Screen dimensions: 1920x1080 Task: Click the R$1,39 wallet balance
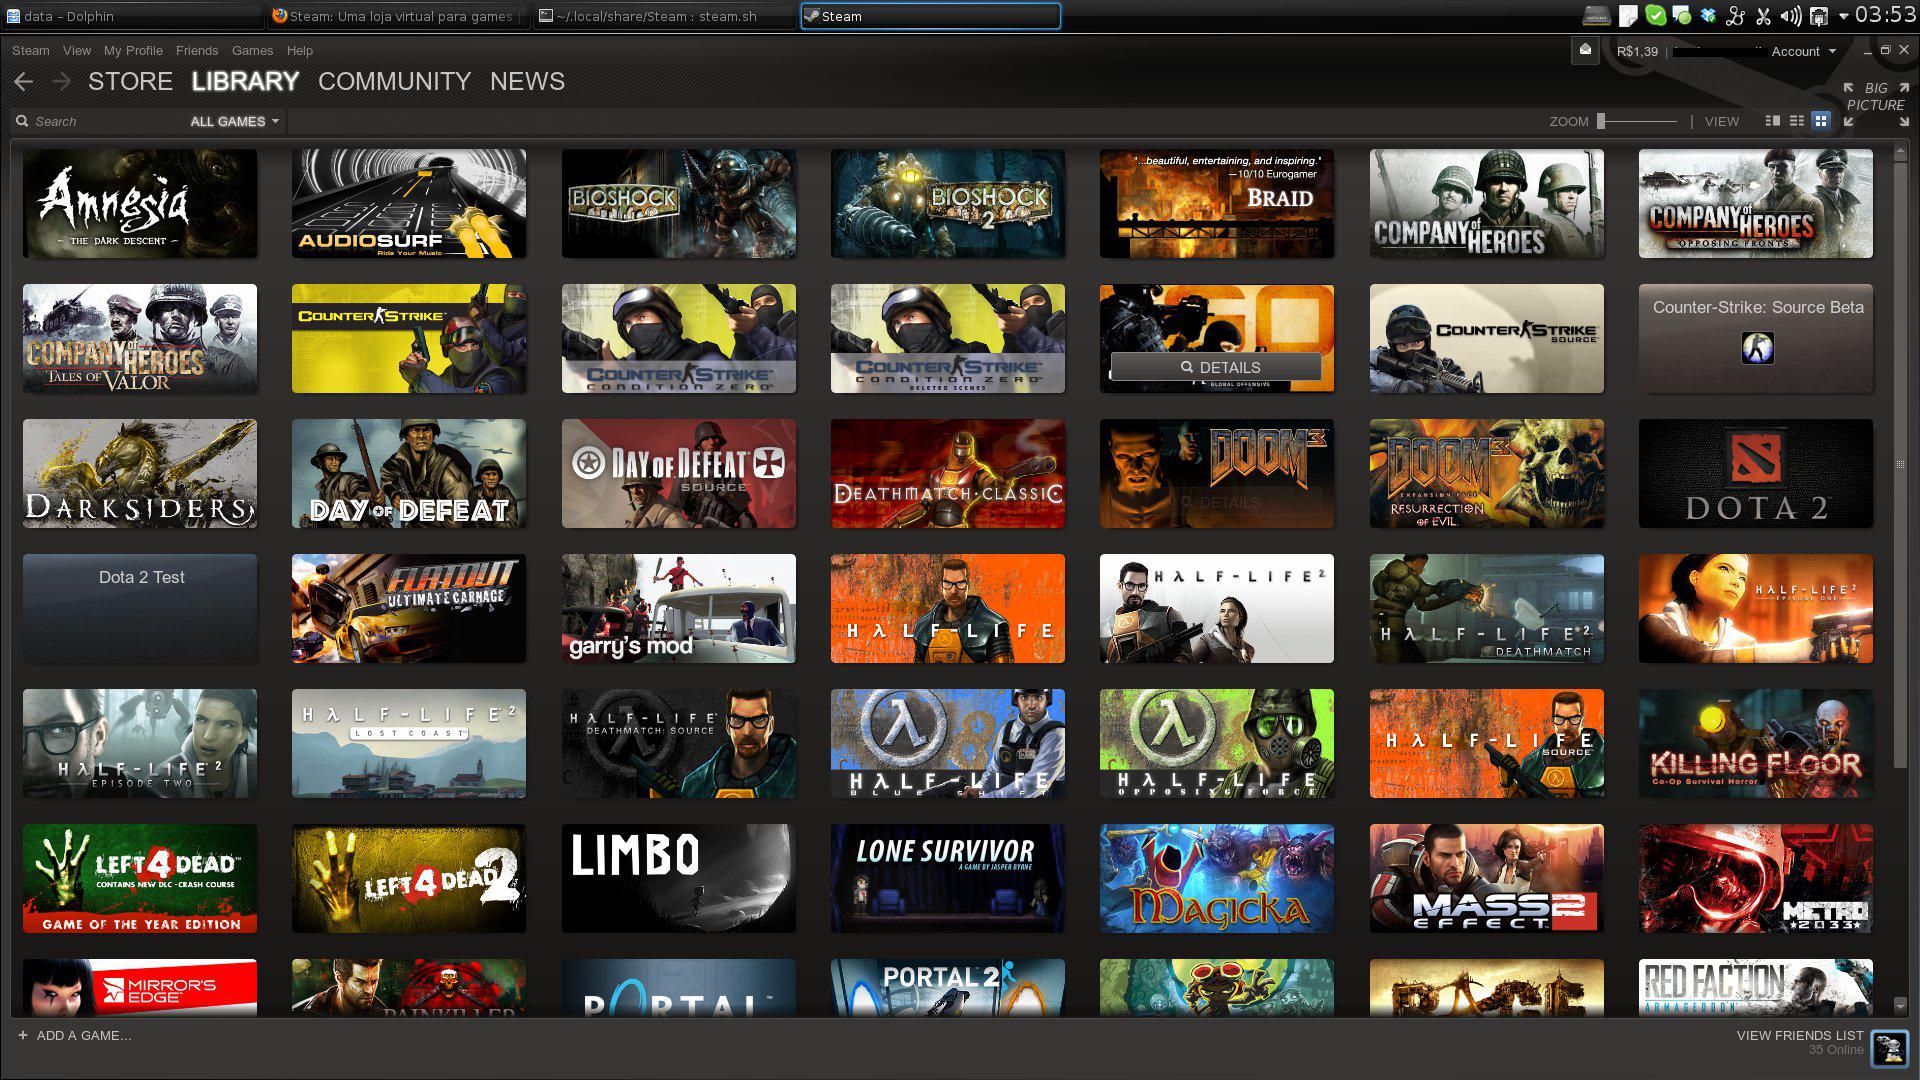[1637, 51]
